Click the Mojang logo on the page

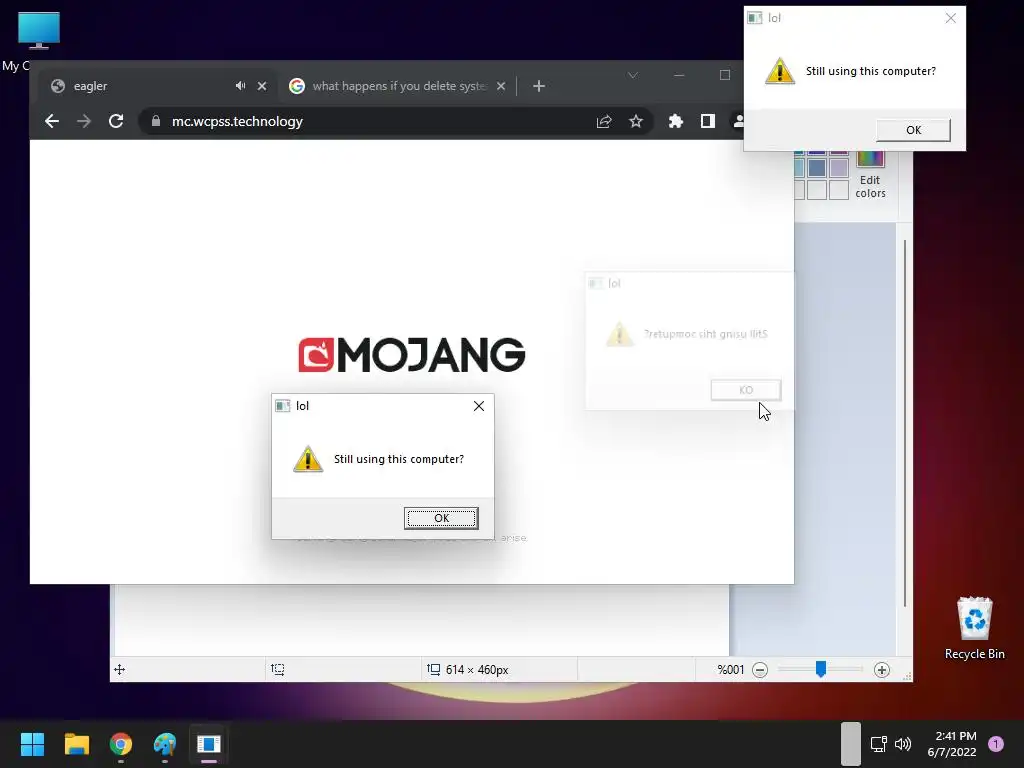point(412,355)
